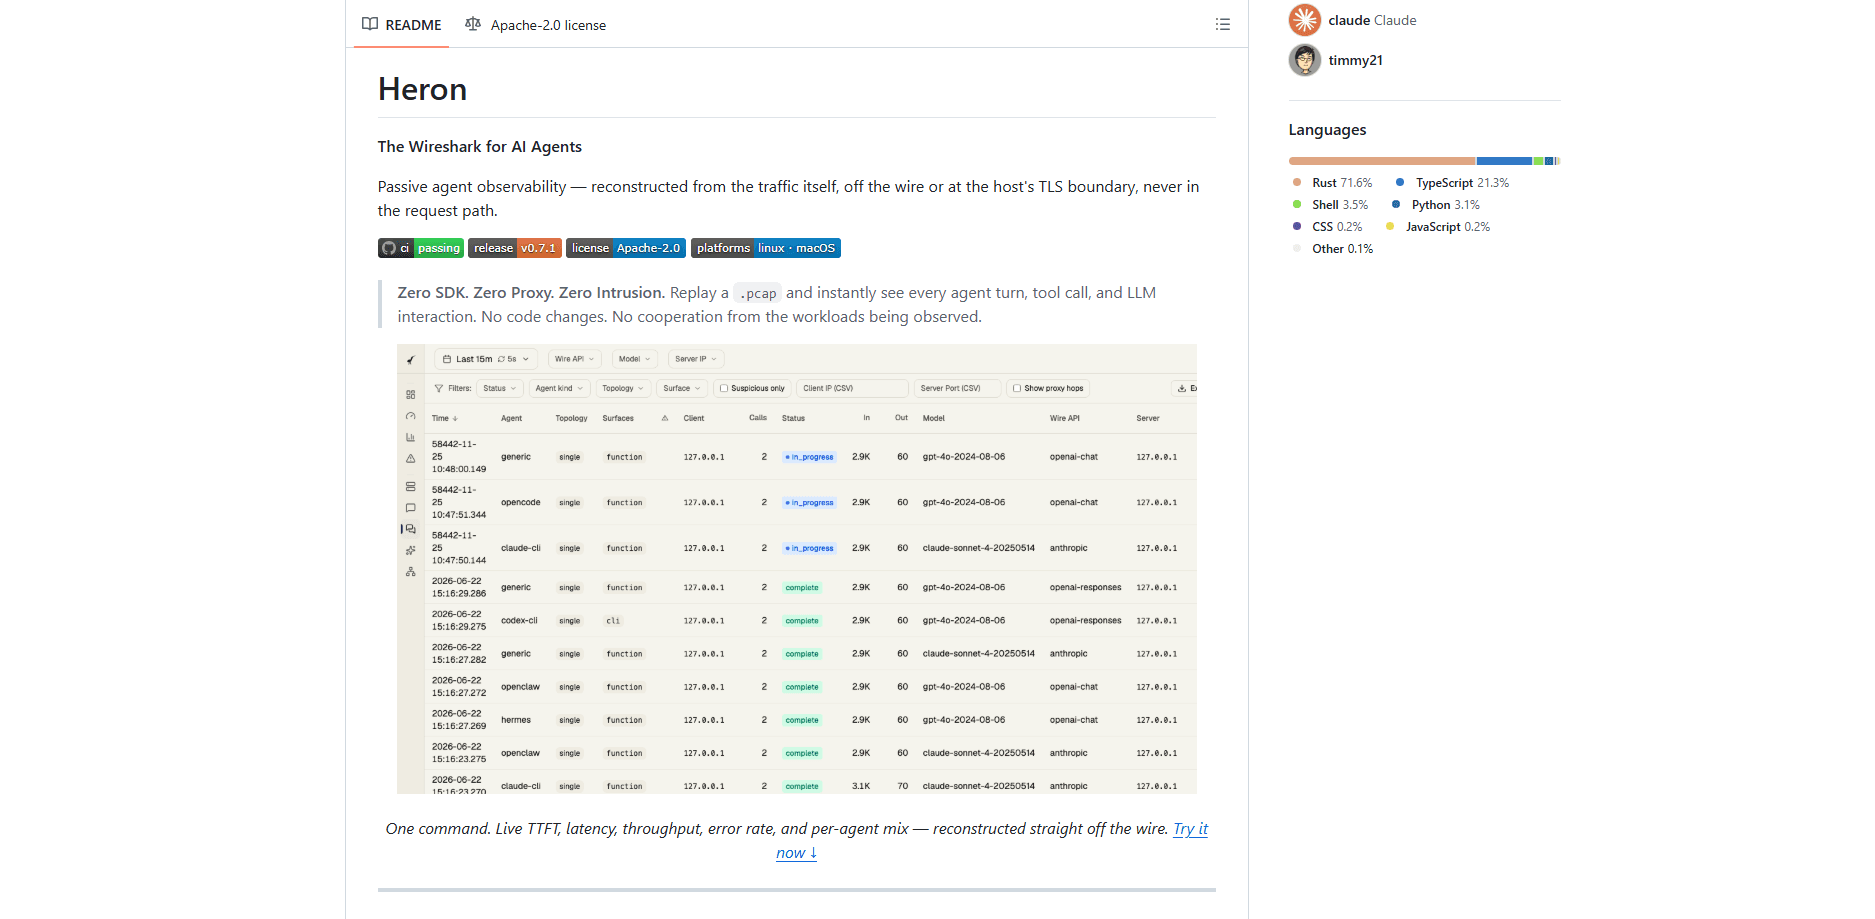Open the Wire API filter dropdown
The width and height of the screenshot is (1875, 919).
tap(574, 359)
